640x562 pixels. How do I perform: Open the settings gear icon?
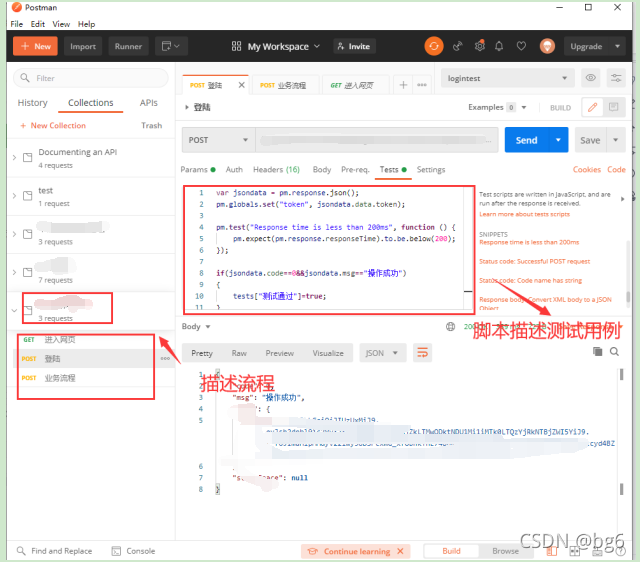click(x=480, y=46)
